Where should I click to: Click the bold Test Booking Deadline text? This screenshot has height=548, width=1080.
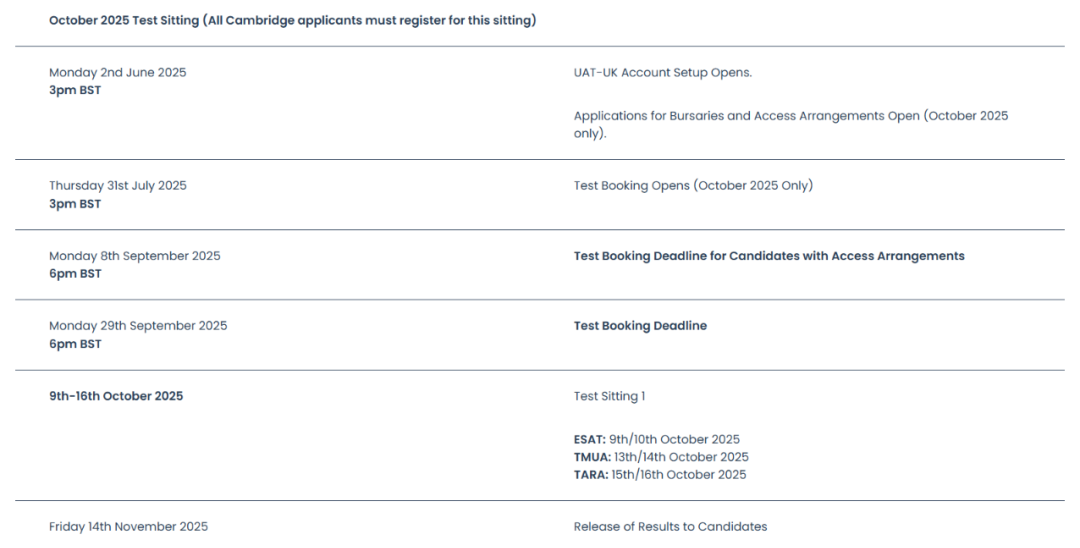click(640, 326)
